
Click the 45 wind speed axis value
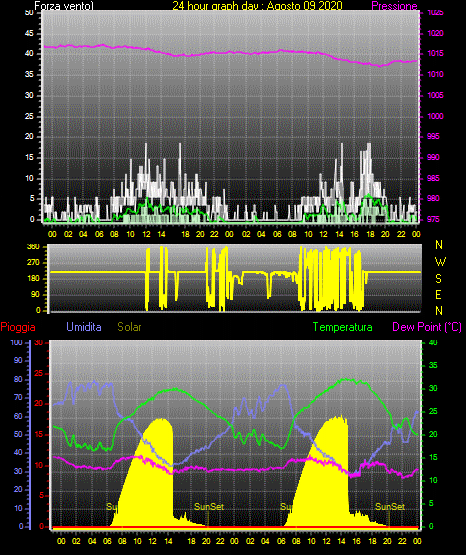pos(29,34)
